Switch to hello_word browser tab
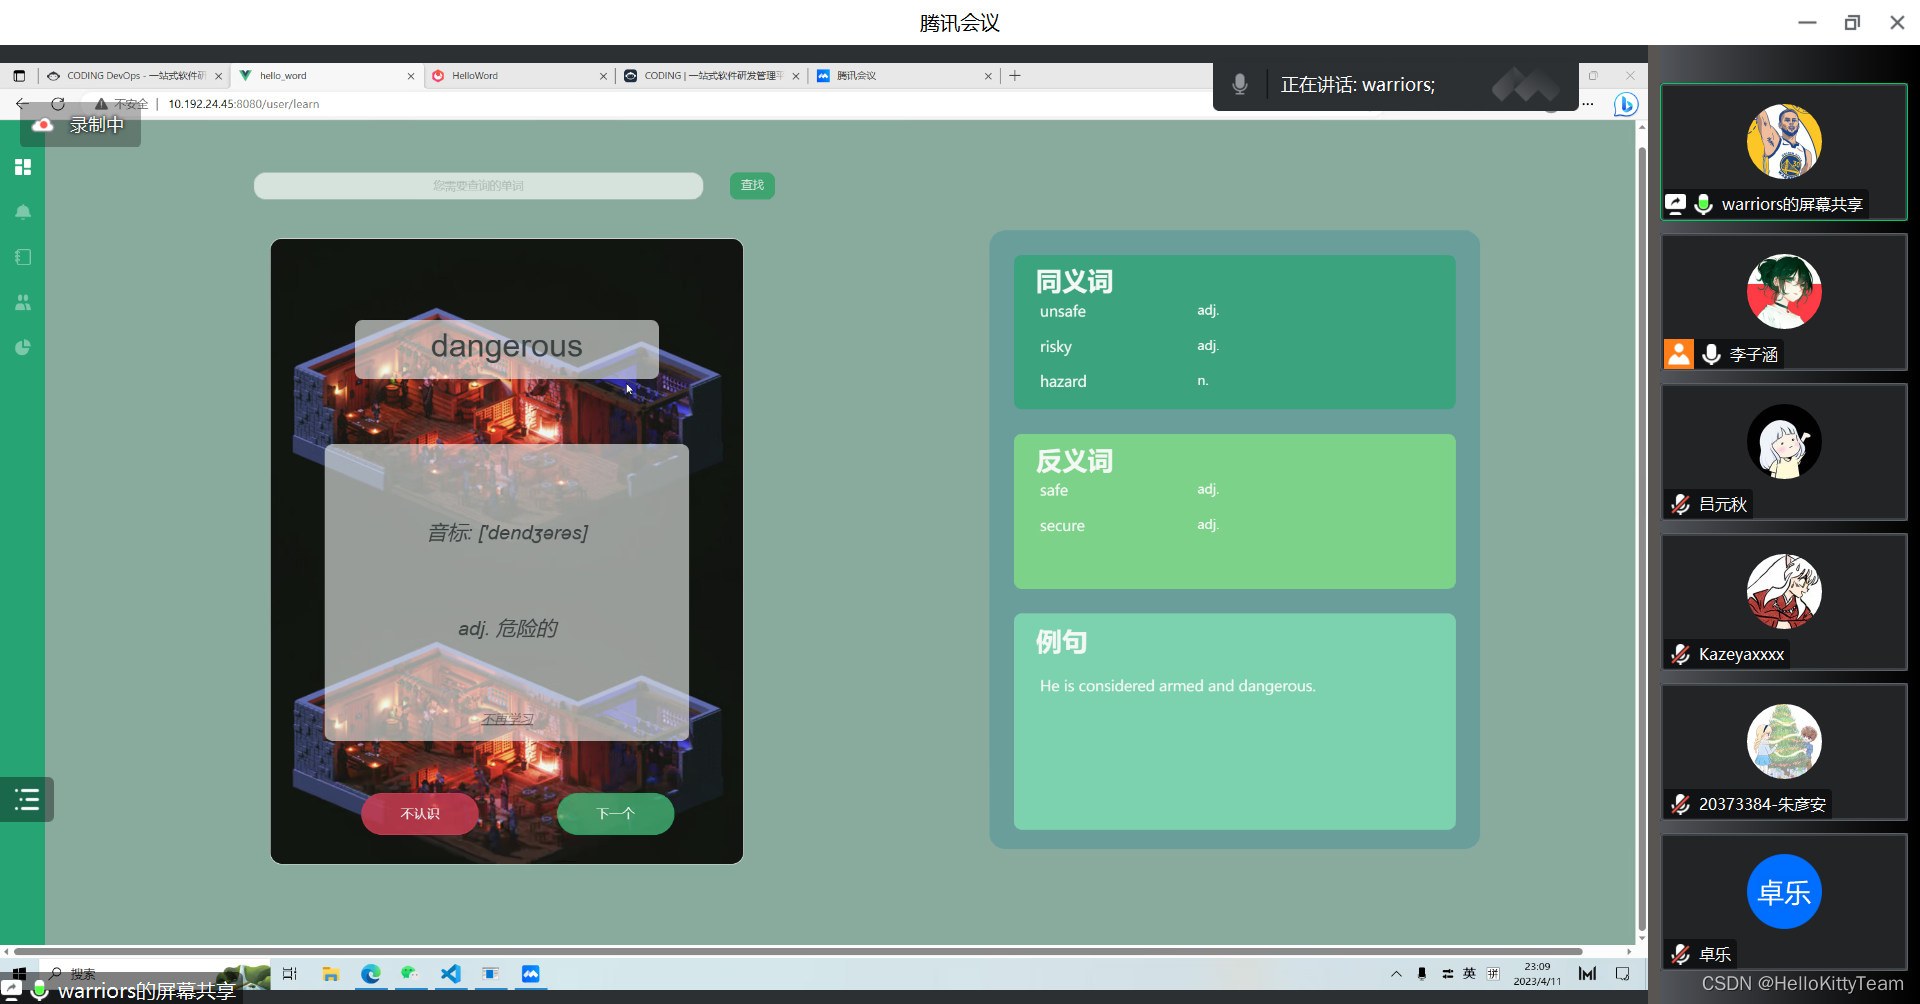 coord(328,76)
